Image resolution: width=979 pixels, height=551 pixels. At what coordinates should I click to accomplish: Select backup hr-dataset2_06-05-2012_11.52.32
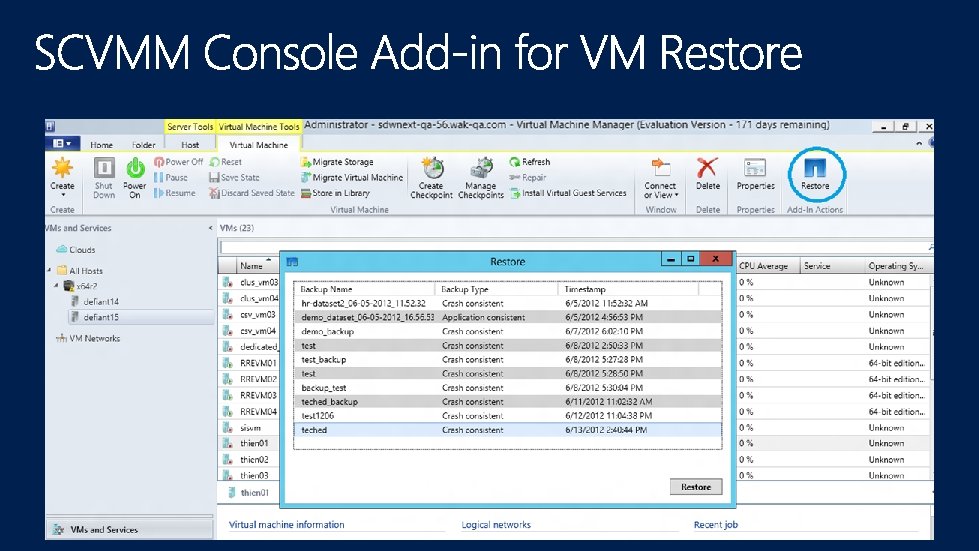pyautogui.click(x=508, y=303)
